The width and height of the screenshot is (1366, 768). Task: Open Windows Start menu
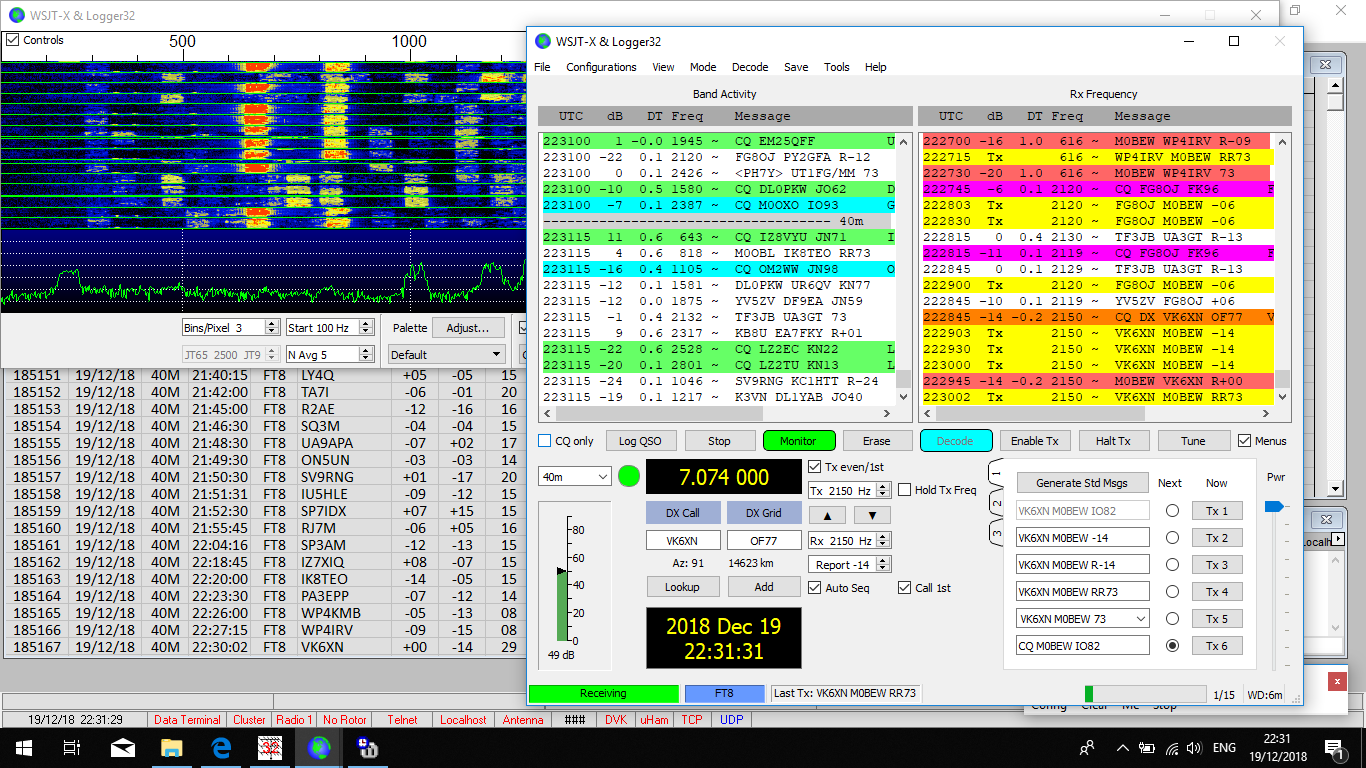click(x=24, y=747)
